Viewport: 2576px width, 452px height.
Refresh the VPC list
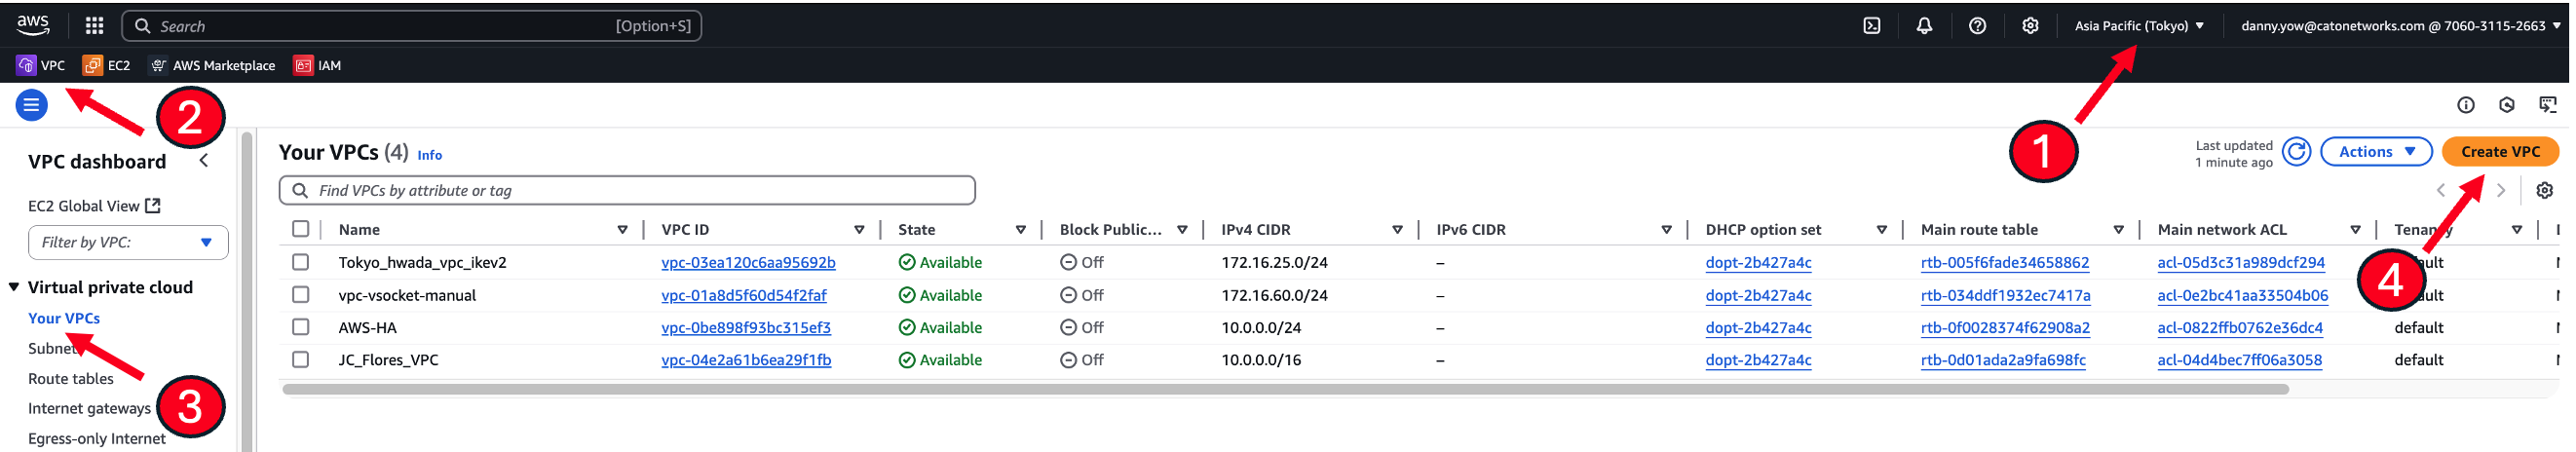pos(2297,152)
